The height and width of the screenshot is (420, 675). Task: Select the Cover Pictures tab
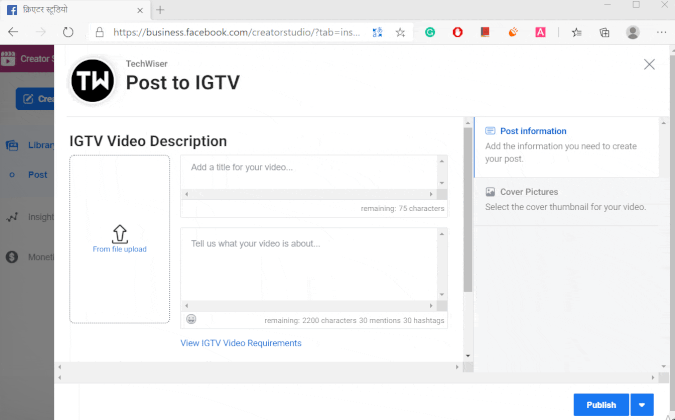tap(567, 201)
